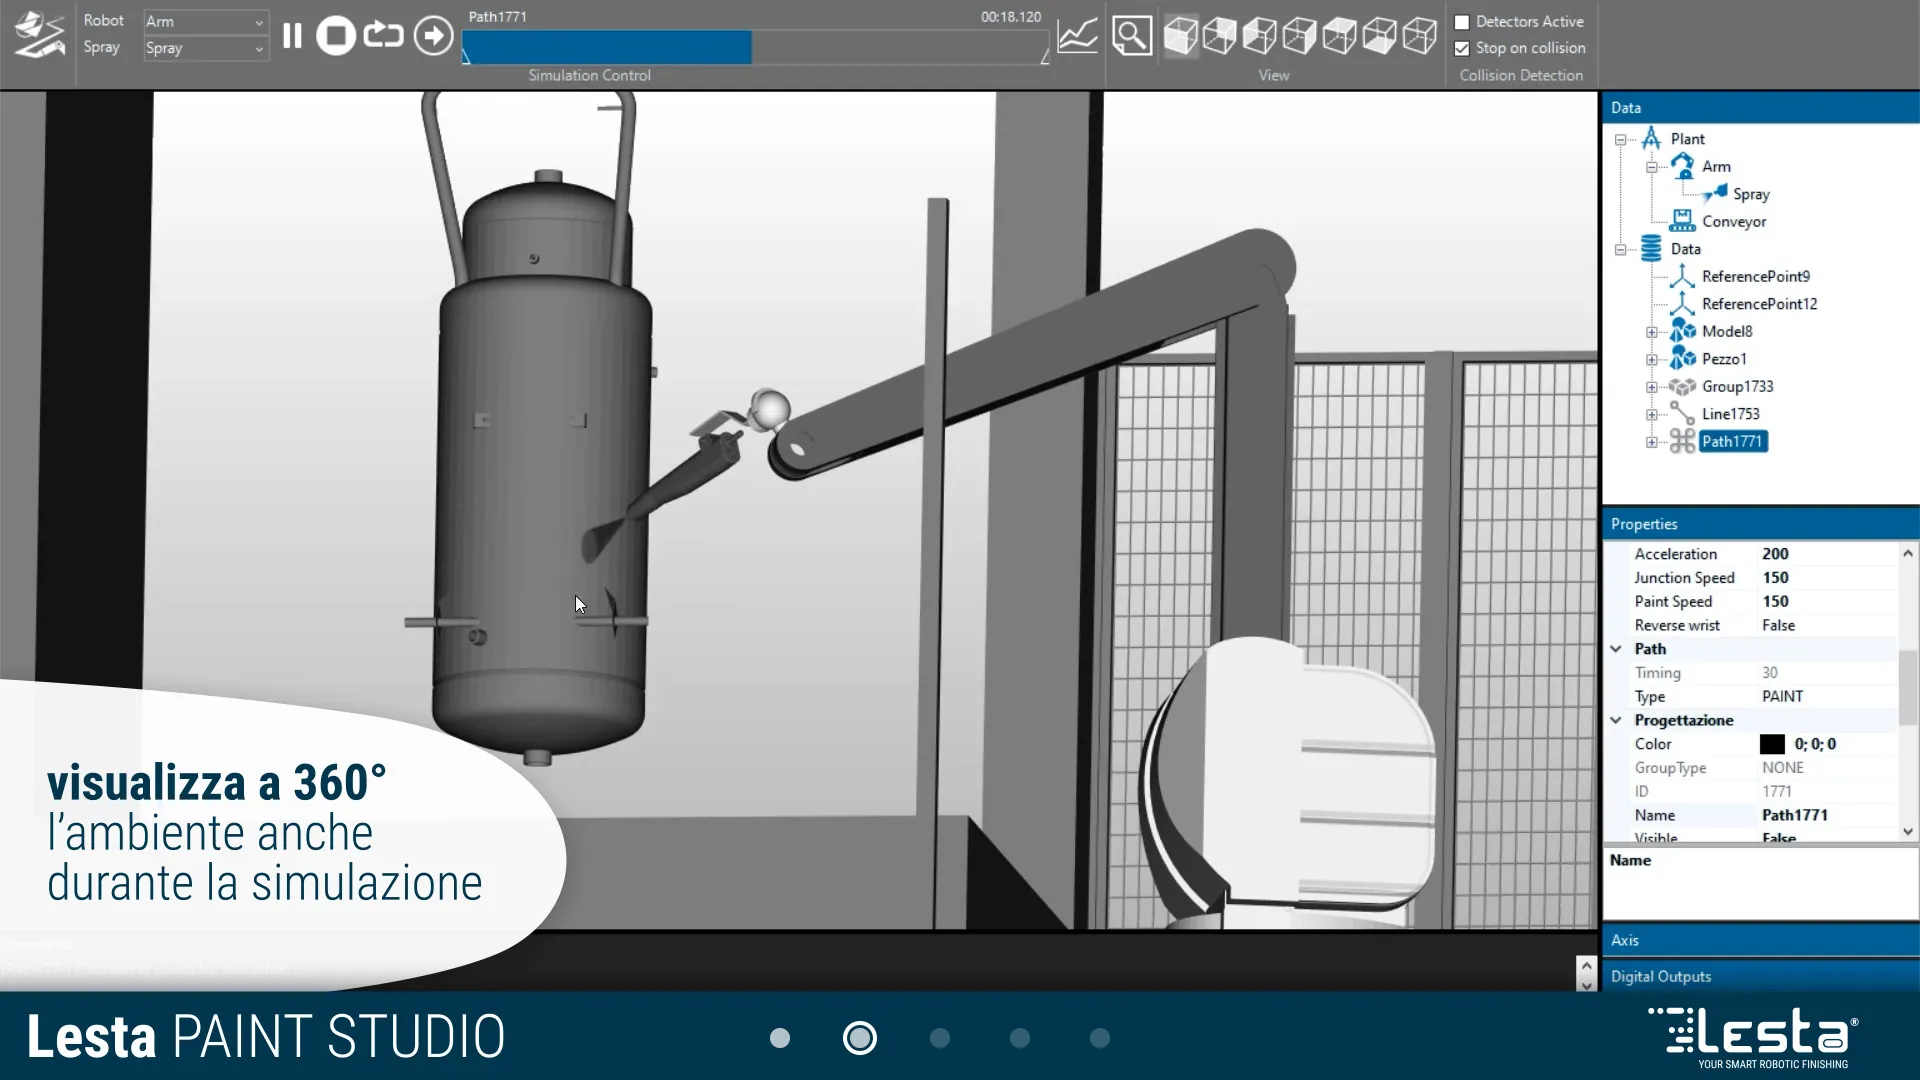
Task: Uncheck Stop on collision
Action: pos(1462,48)
